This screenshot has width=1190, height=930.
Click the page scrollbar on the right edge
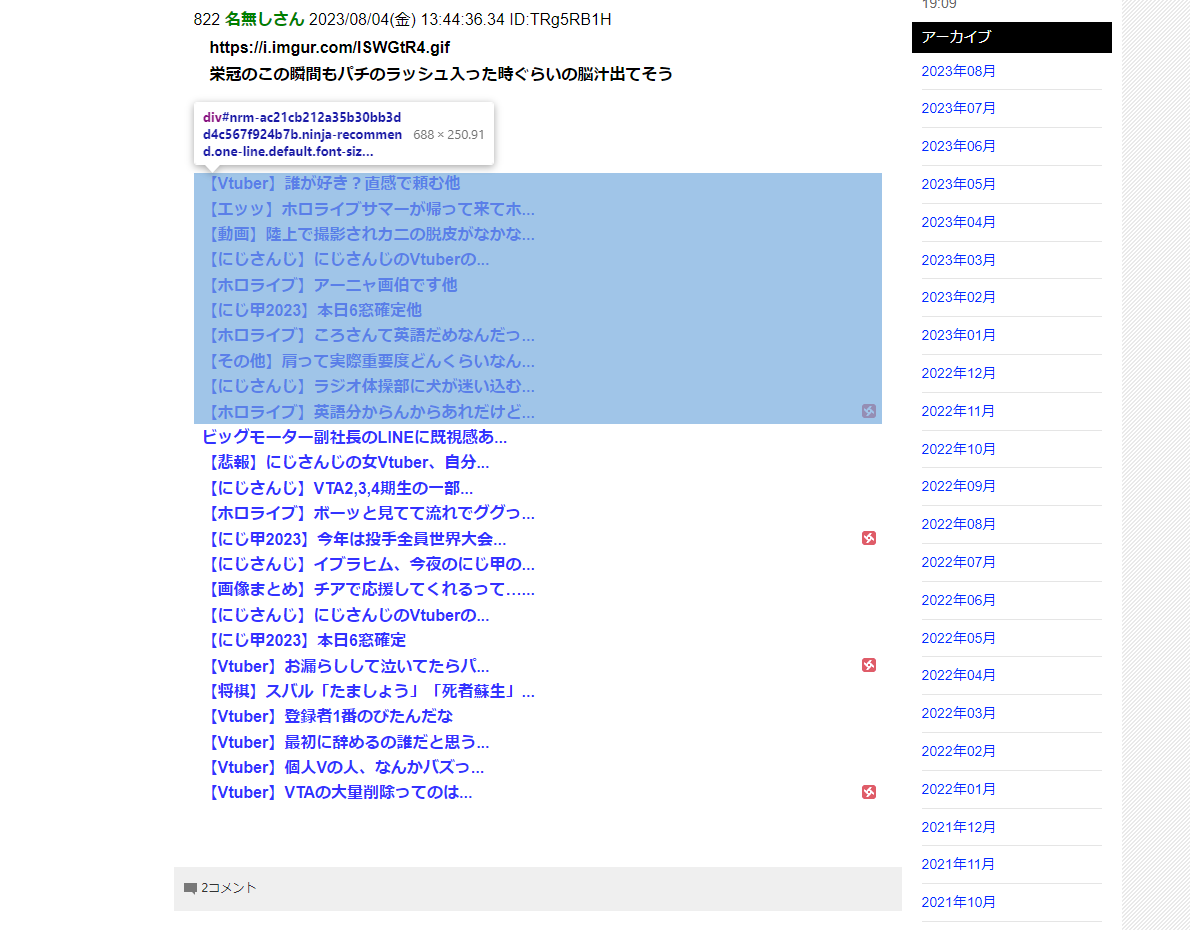pos(1185,465)
